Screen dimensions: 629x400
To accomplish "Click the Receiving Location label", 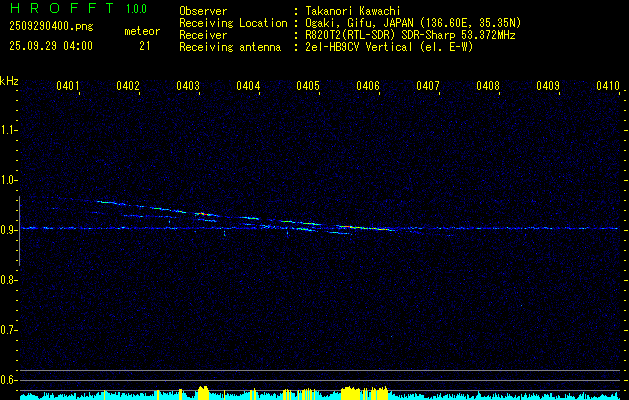I will [233, 23].
